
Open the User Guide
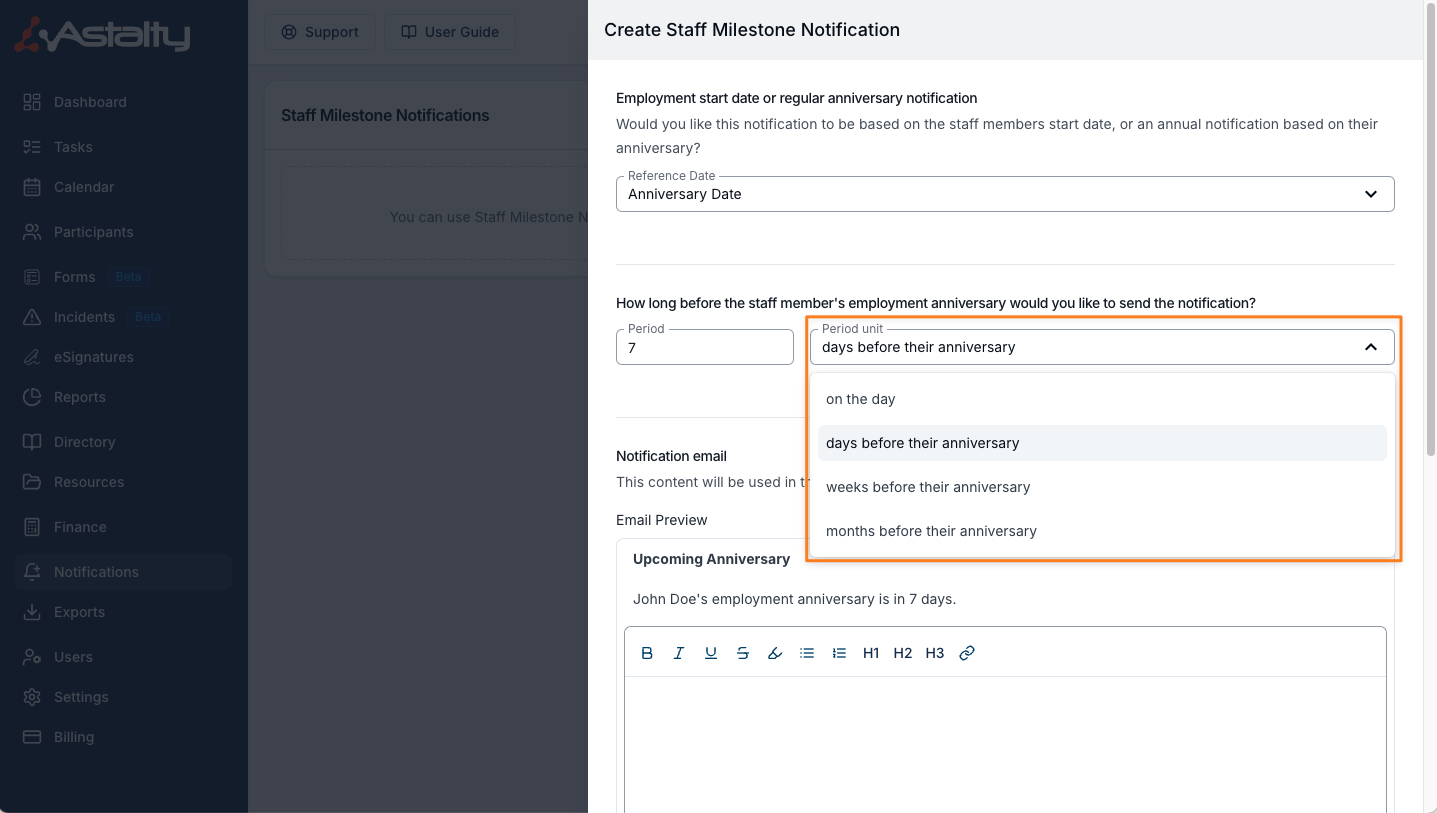[x=450, y=32]
